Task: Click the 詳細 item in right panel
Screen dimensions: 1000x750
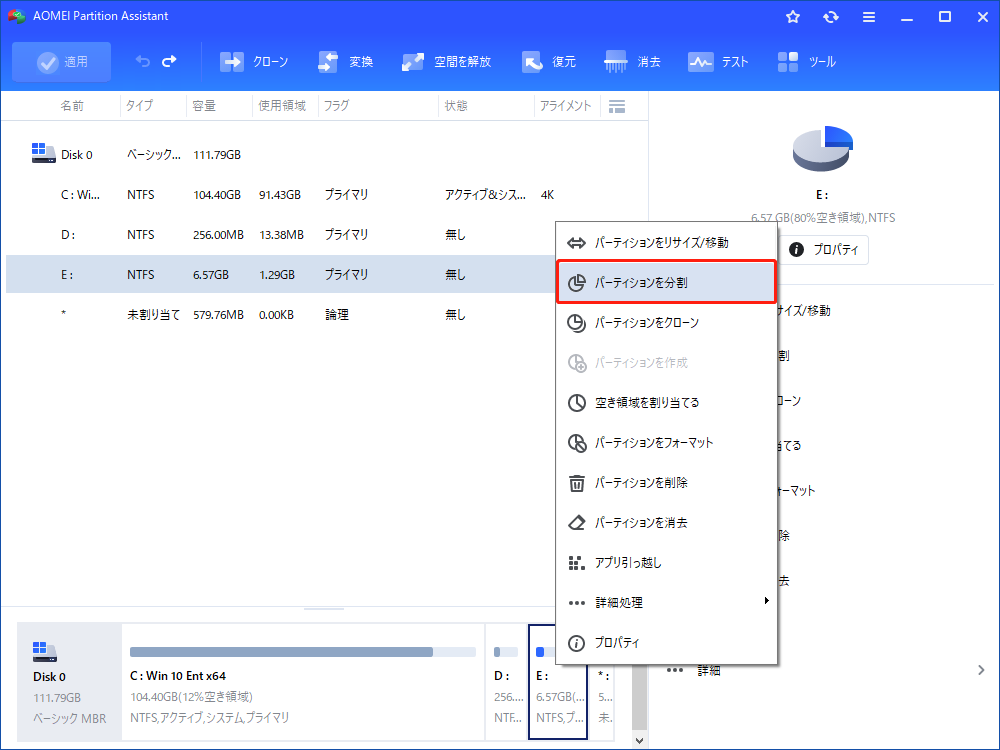Action: tap(709, 670)
